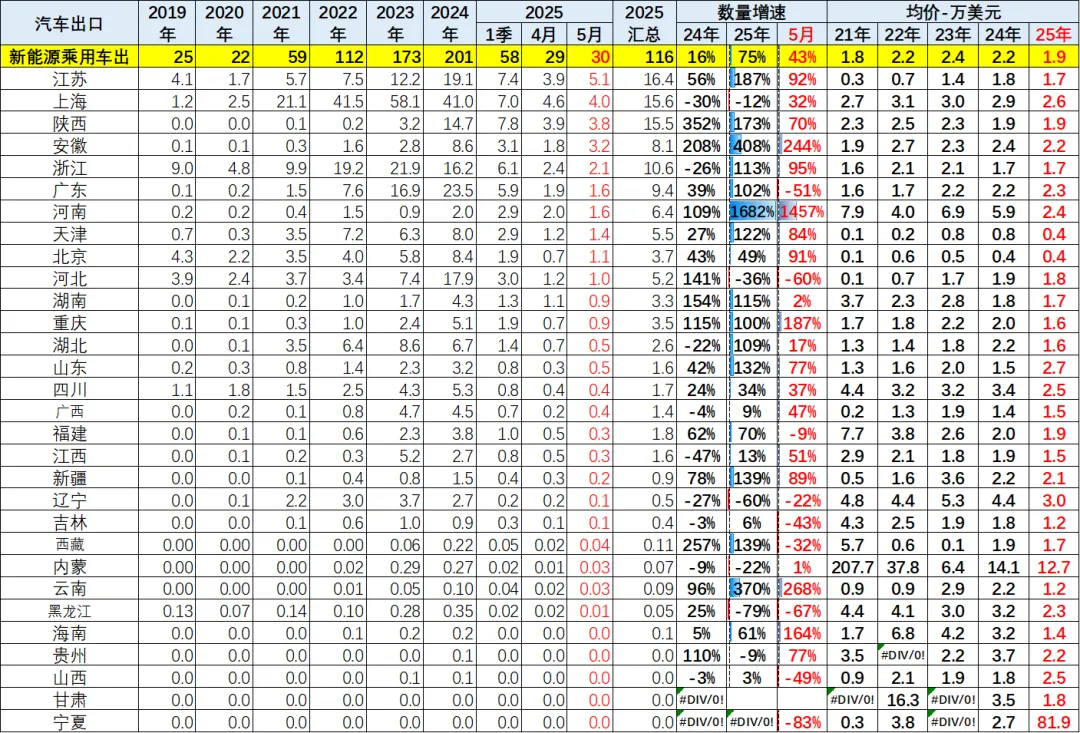Click the 19.2 cell in 浙江 row
1080x733 pixels.
[337, 168]
